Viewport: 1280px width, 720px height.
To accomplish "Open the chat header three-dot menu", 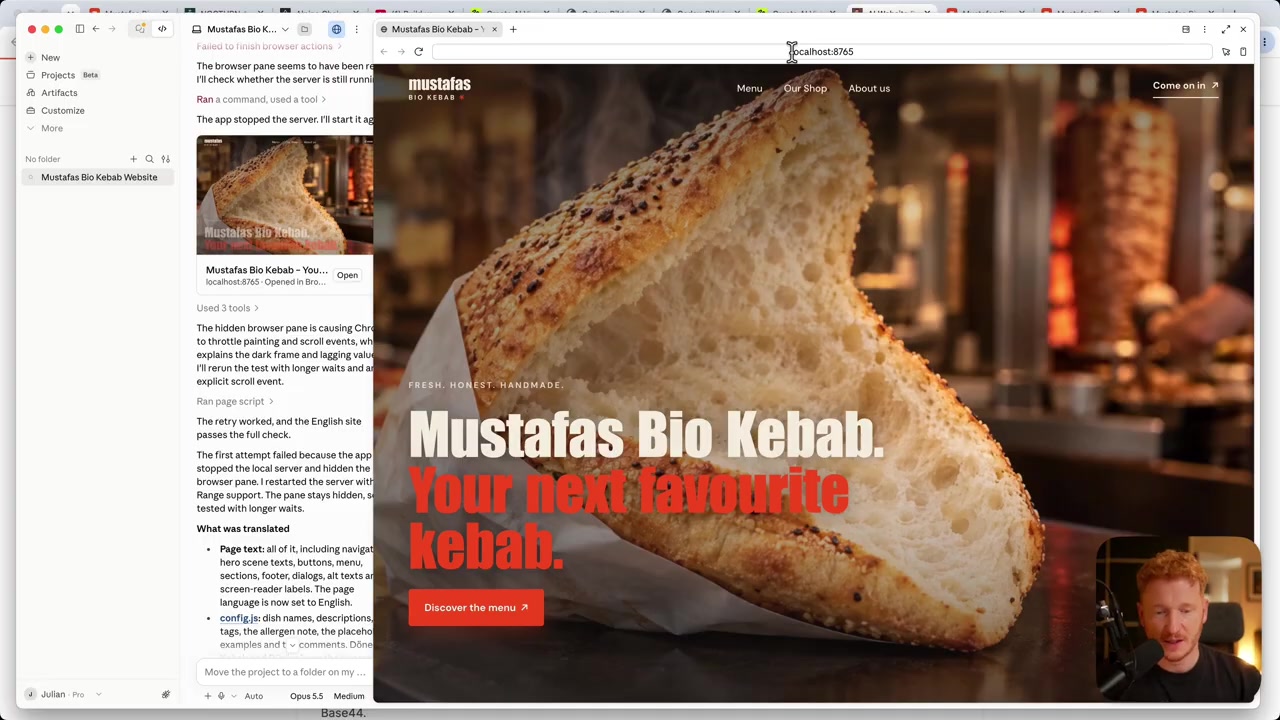I will (x=356, y=29).
